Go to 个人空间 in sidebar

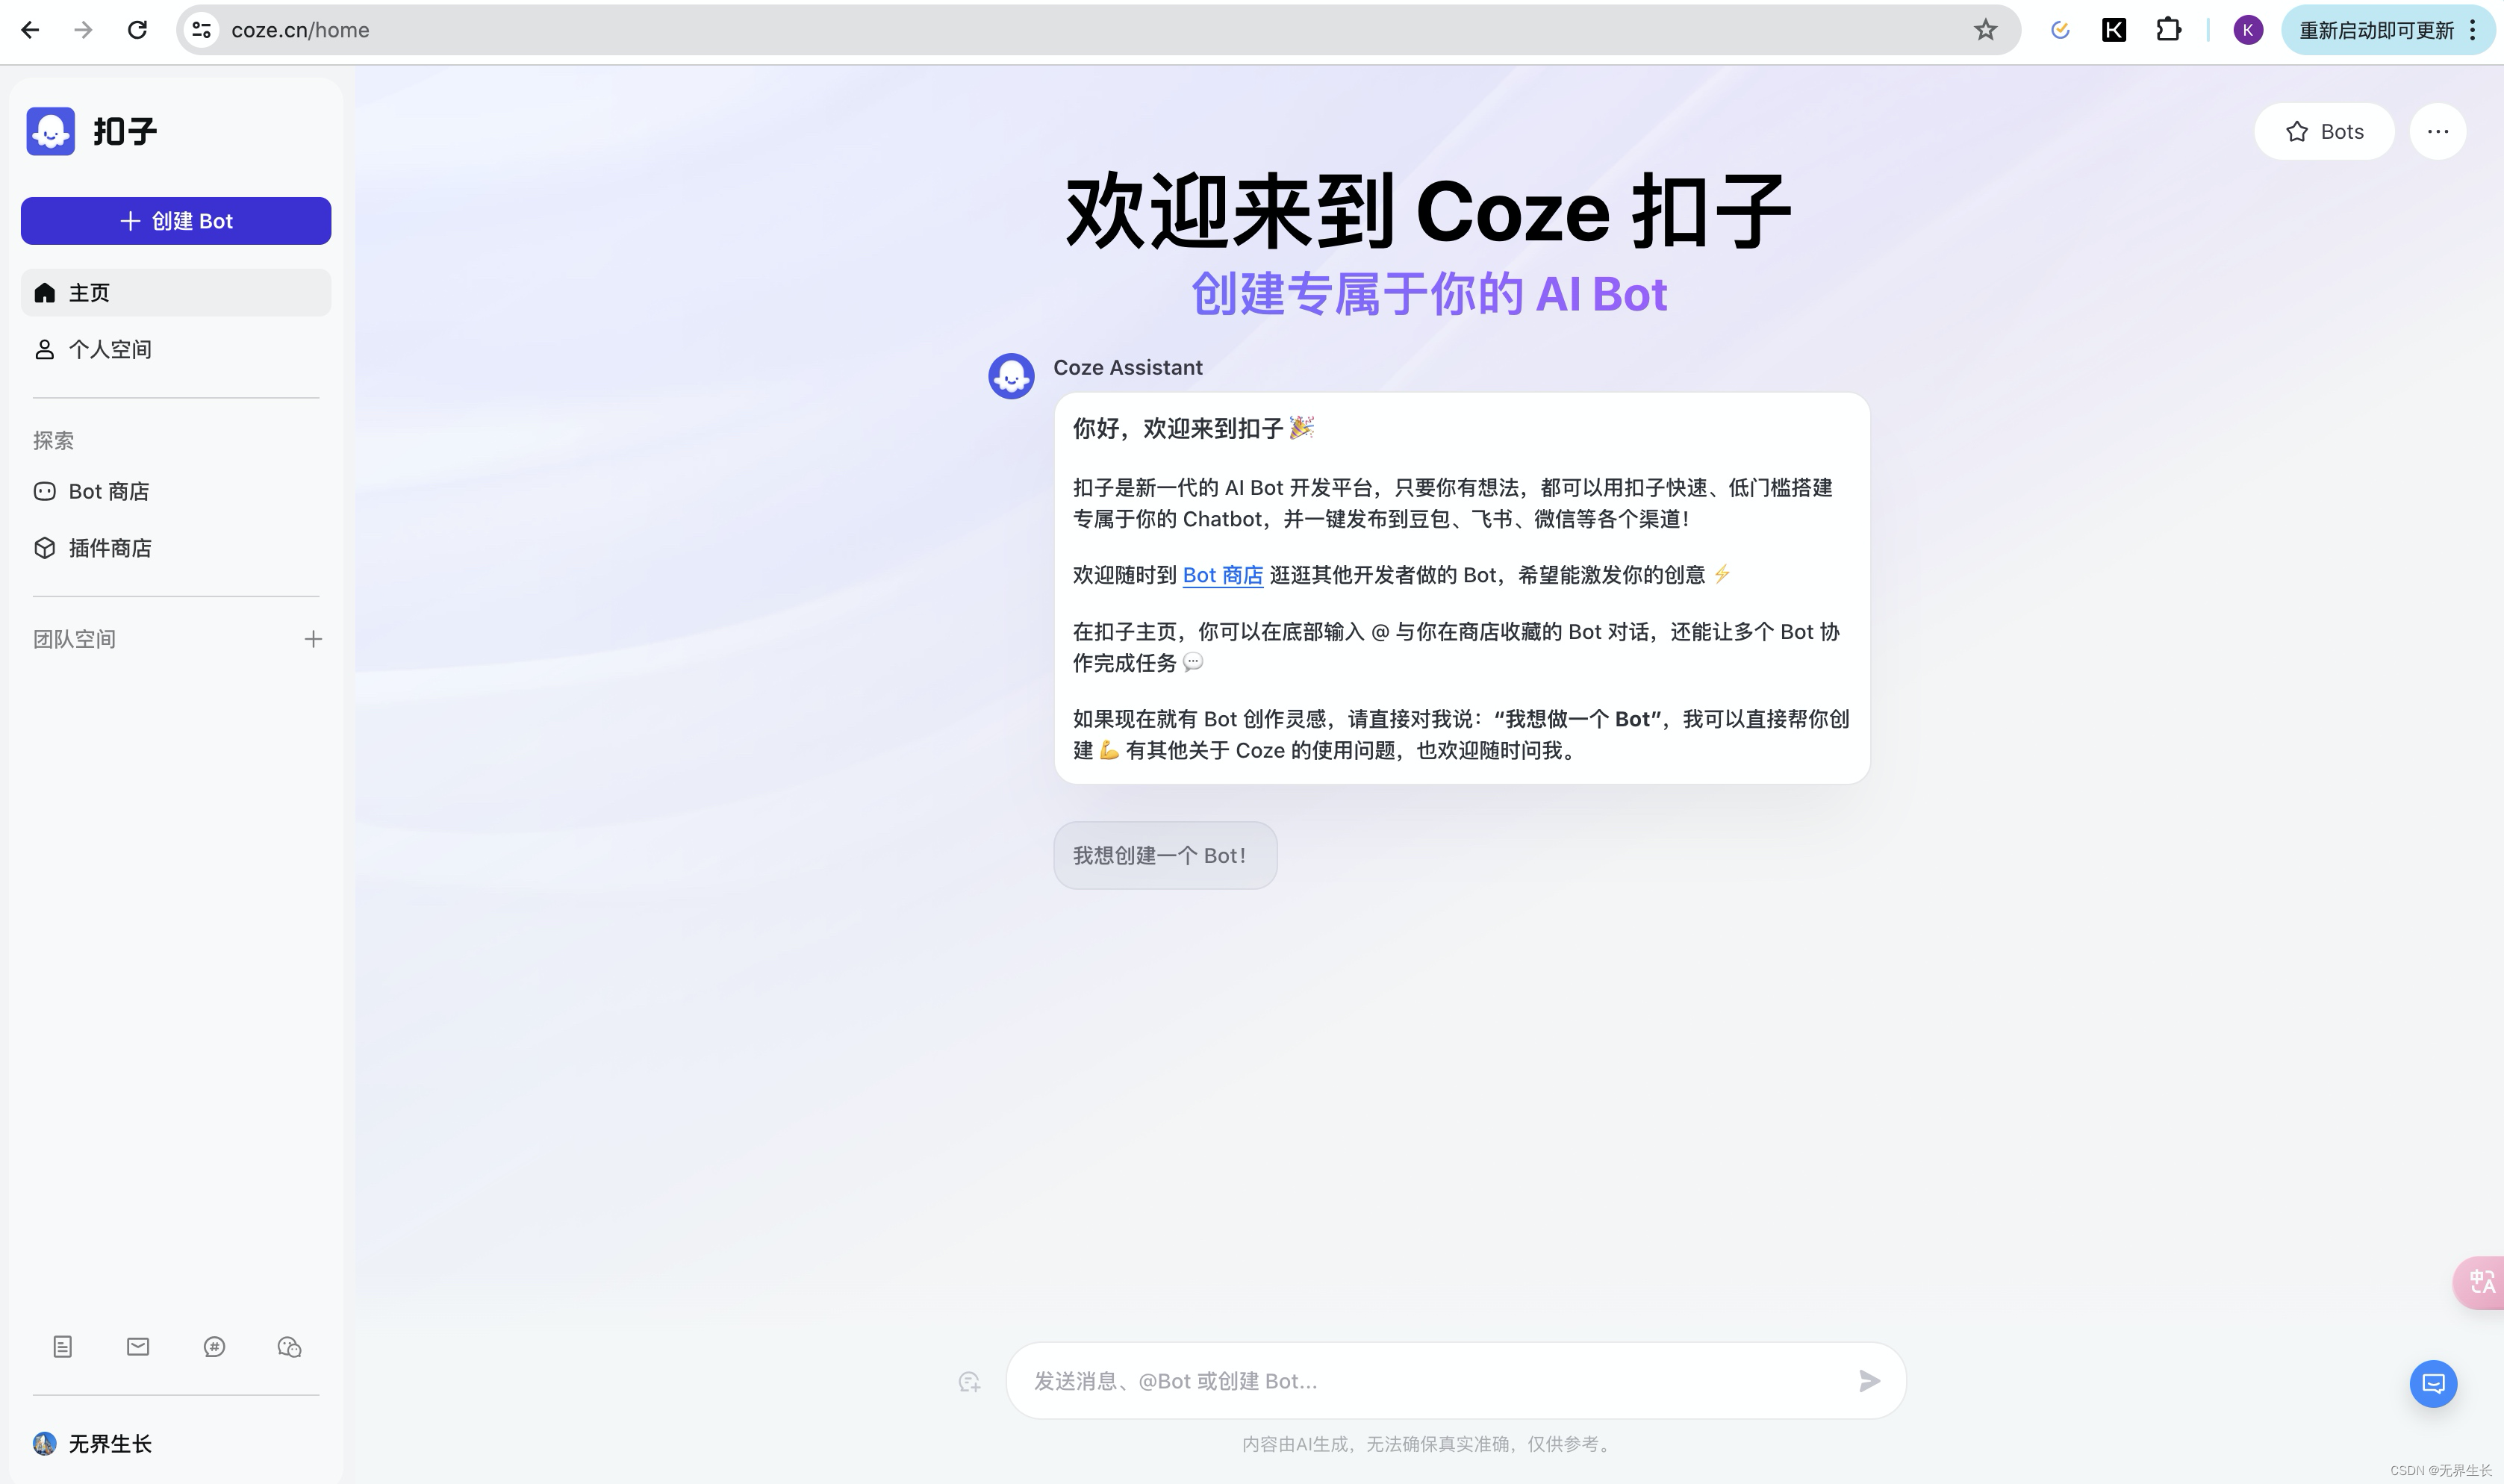(110, 349)
